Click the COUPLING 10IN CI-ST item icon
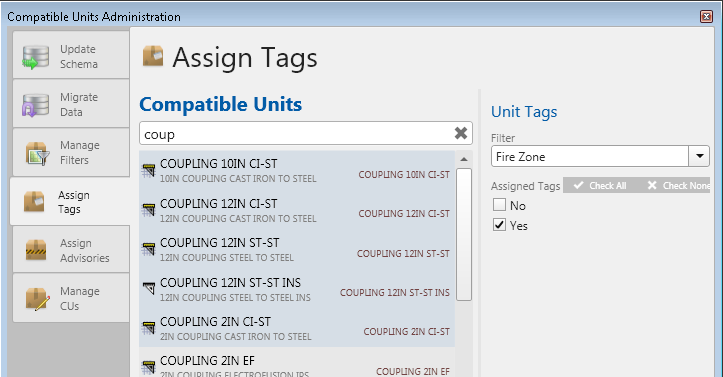Image resolution: width=723 pixels, height=377 pixels. coord(148,170)
